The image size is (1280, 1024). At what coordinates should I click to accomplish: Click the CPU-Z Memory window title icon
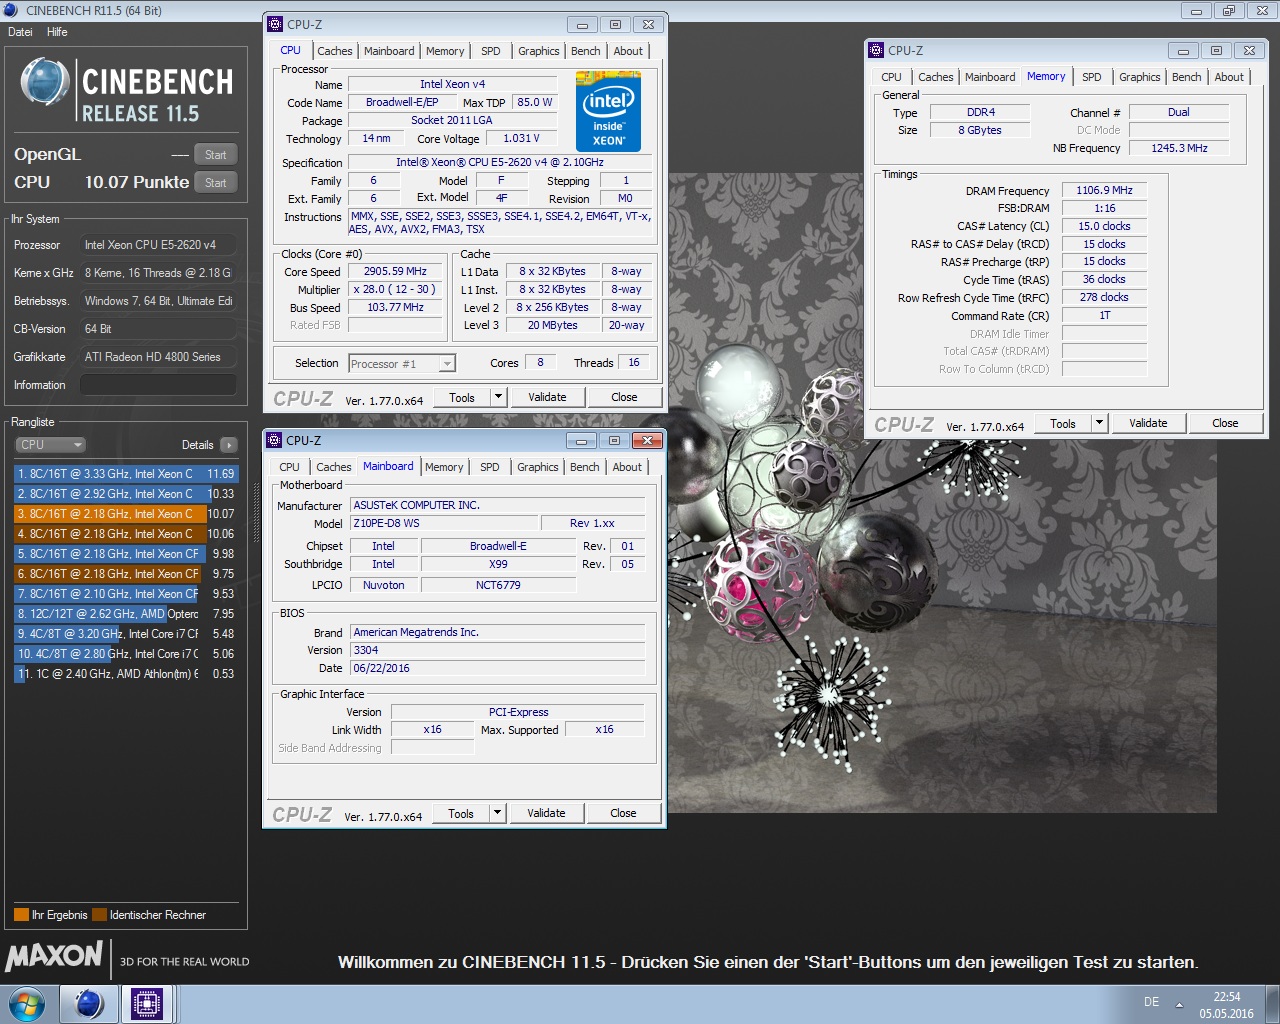click(876, 50)
